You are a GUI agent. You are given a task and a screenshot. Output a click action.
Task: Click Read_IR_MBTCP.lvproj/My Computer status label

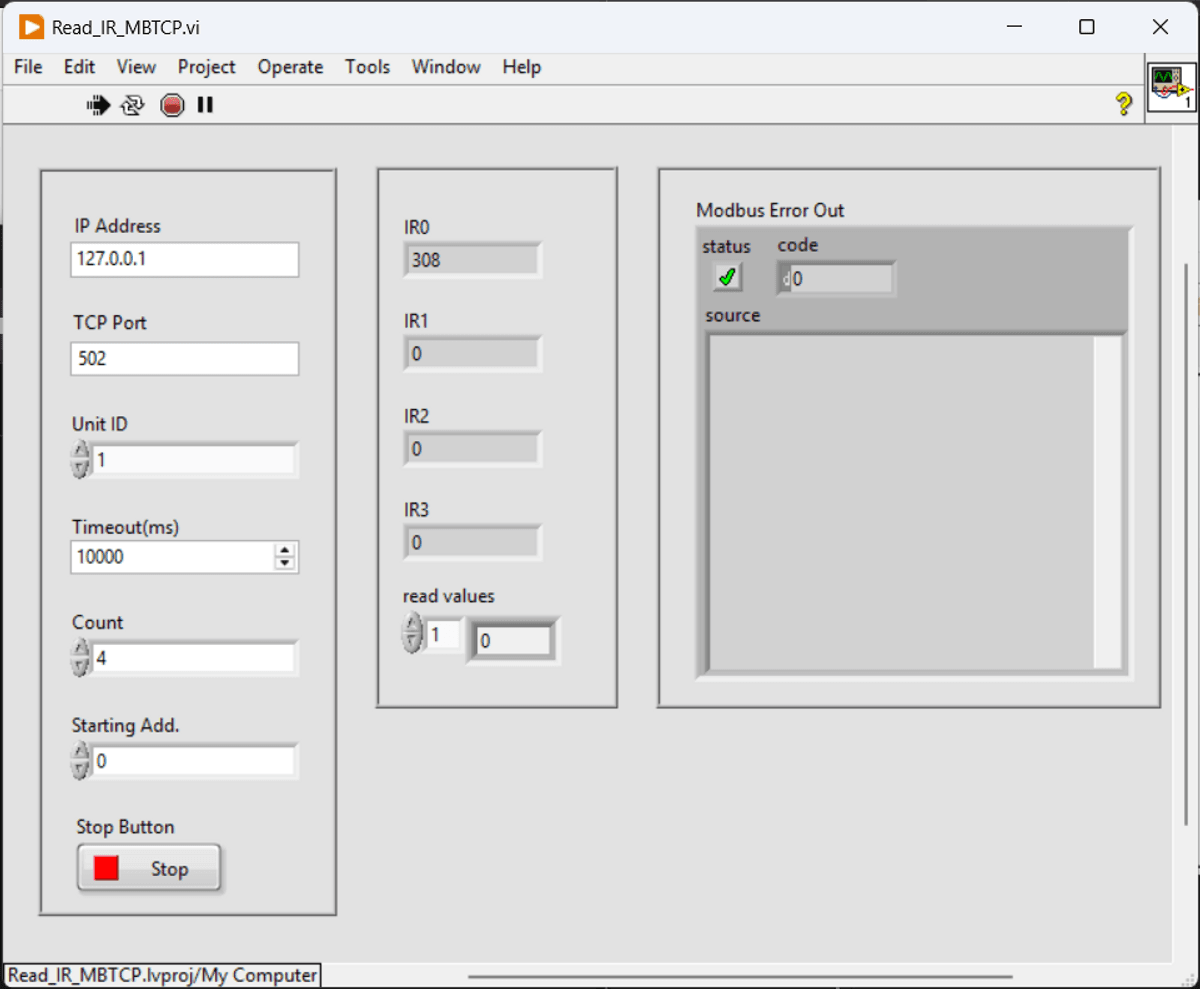point(163,975)
